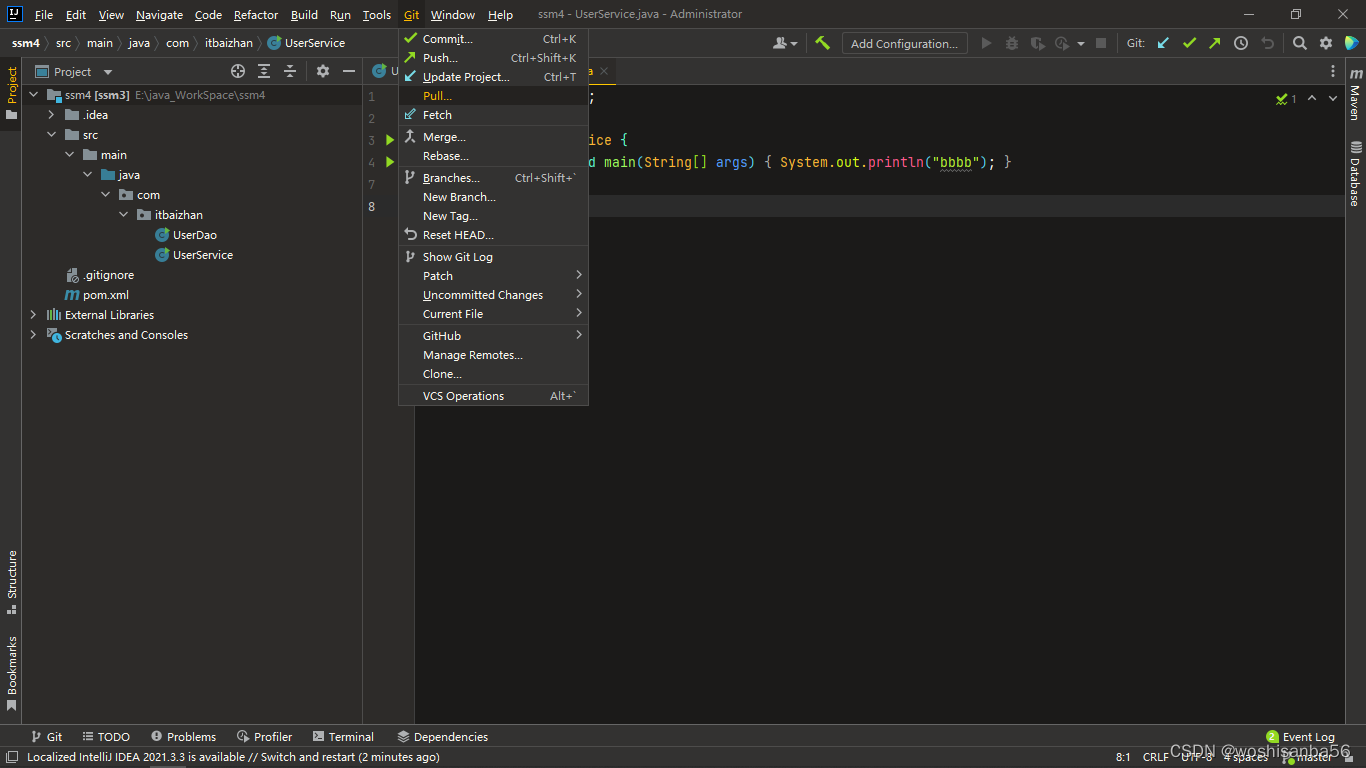Image resolution: width=1366 pixels, height=768 pixels.
Task: Open the Problems tool window tab
Action: (x=182, y=737)
